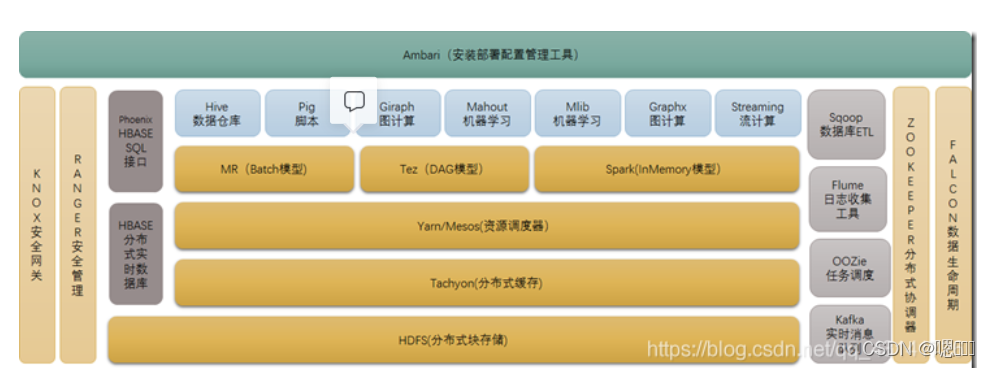Click the Tez (DAG) model bar
This screenshot has height=368, width=990.
pos(444,169)
